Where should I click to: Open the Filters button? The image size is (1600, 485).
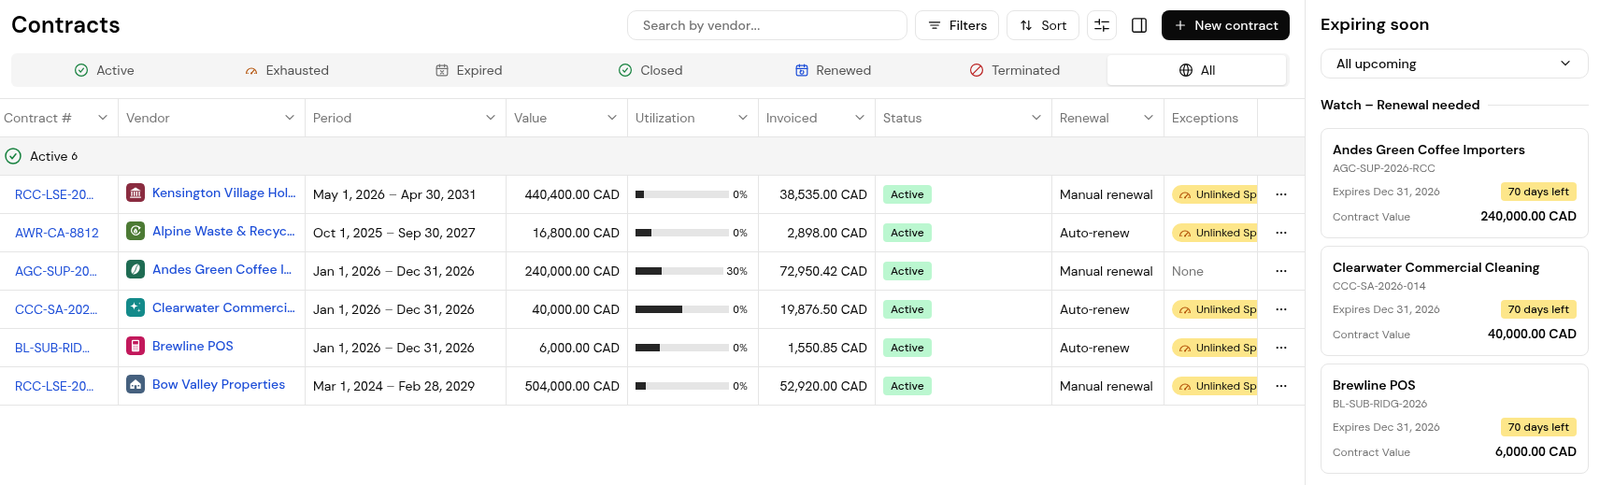tap(957, 25)
